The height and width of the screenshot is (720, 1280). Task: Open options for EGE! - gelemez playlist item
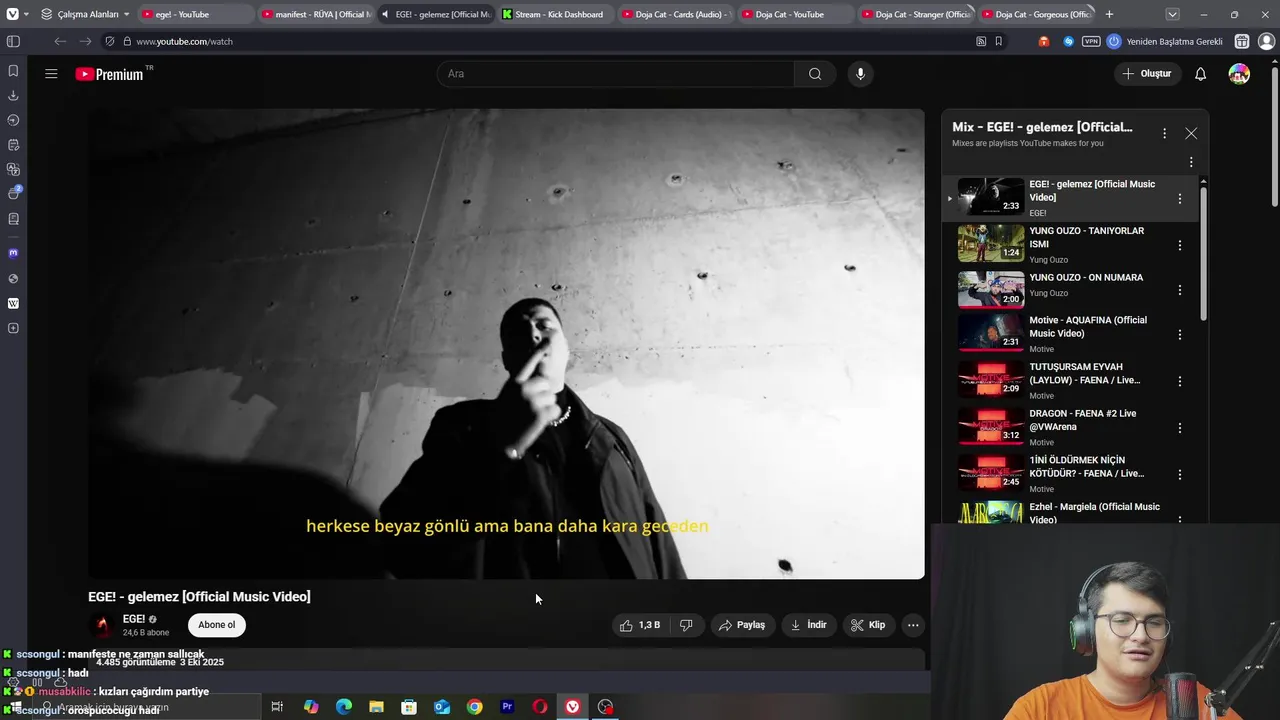(x=1180, y=199)
